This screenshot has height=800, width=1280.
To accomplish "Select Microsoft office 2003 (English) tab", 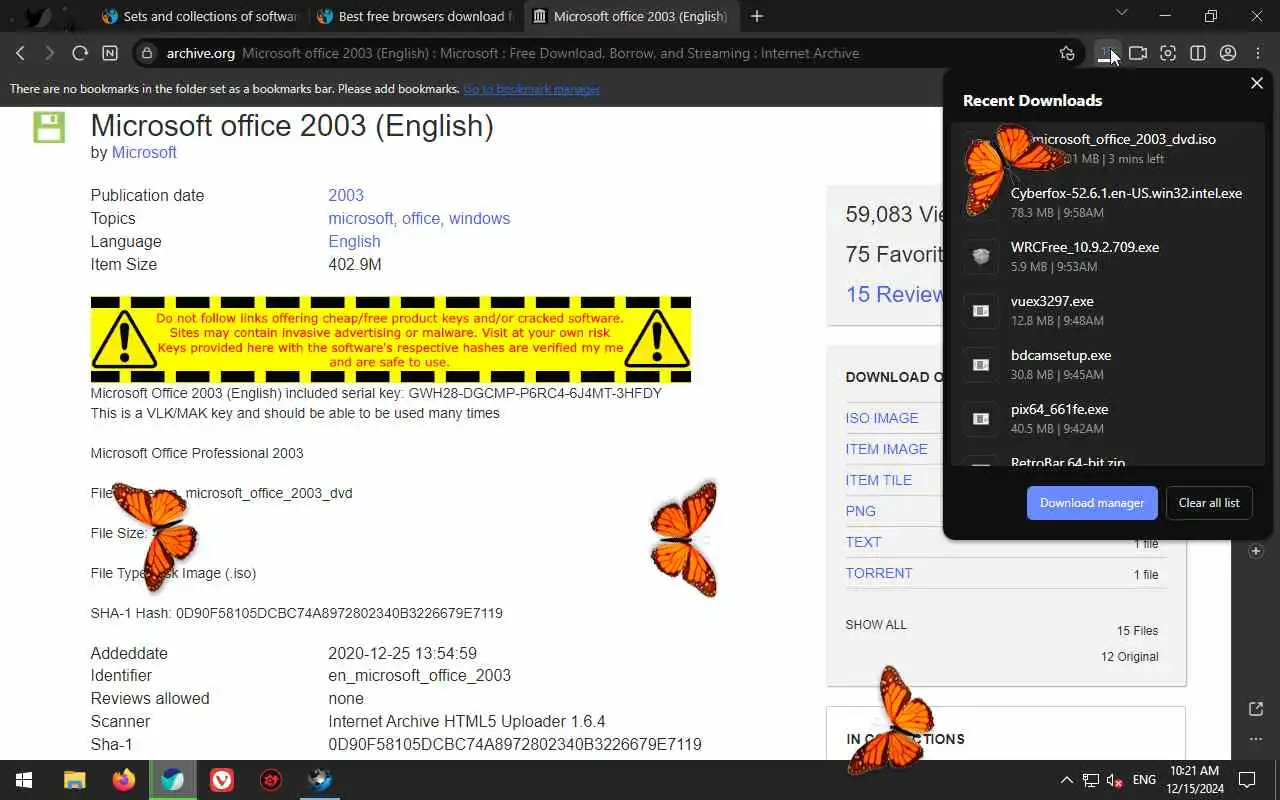I will pos(631,16).
